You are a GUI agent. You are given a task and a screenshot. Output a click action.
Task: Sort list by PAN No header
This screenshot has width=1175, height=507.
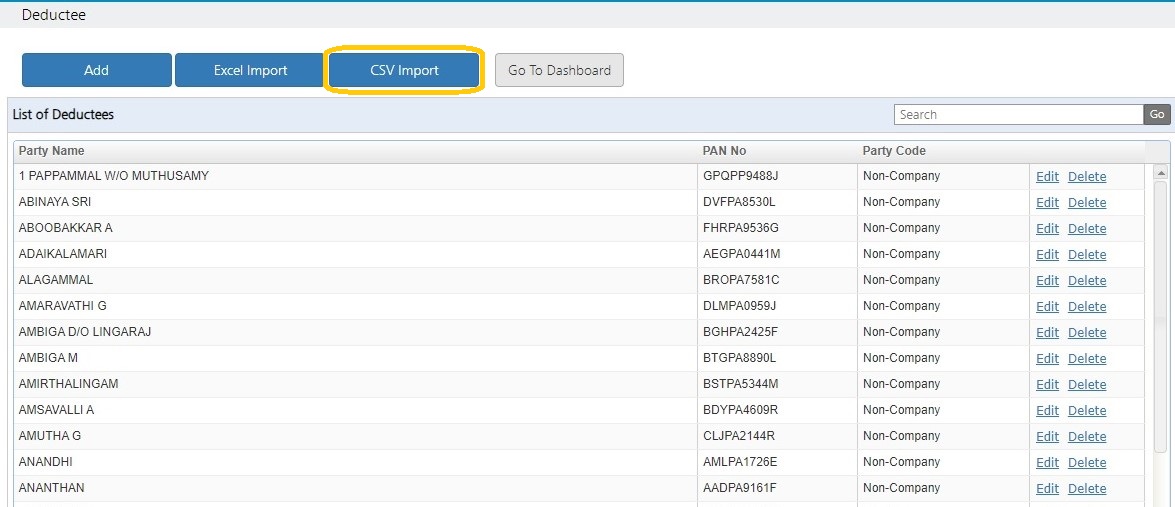point(724,151)
